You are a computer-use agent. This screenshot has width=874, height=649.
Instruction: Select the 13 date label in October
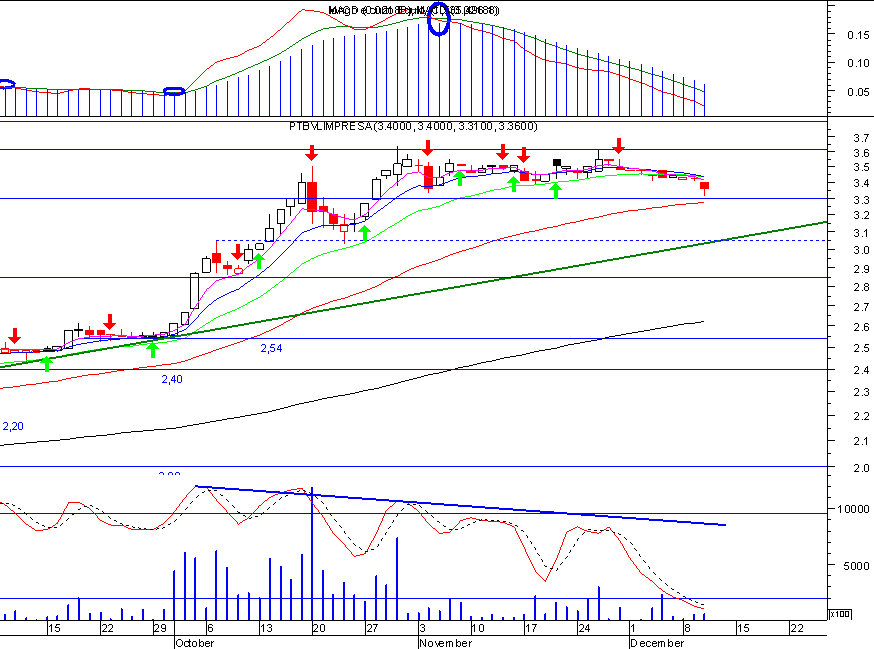tap(266, 628)
